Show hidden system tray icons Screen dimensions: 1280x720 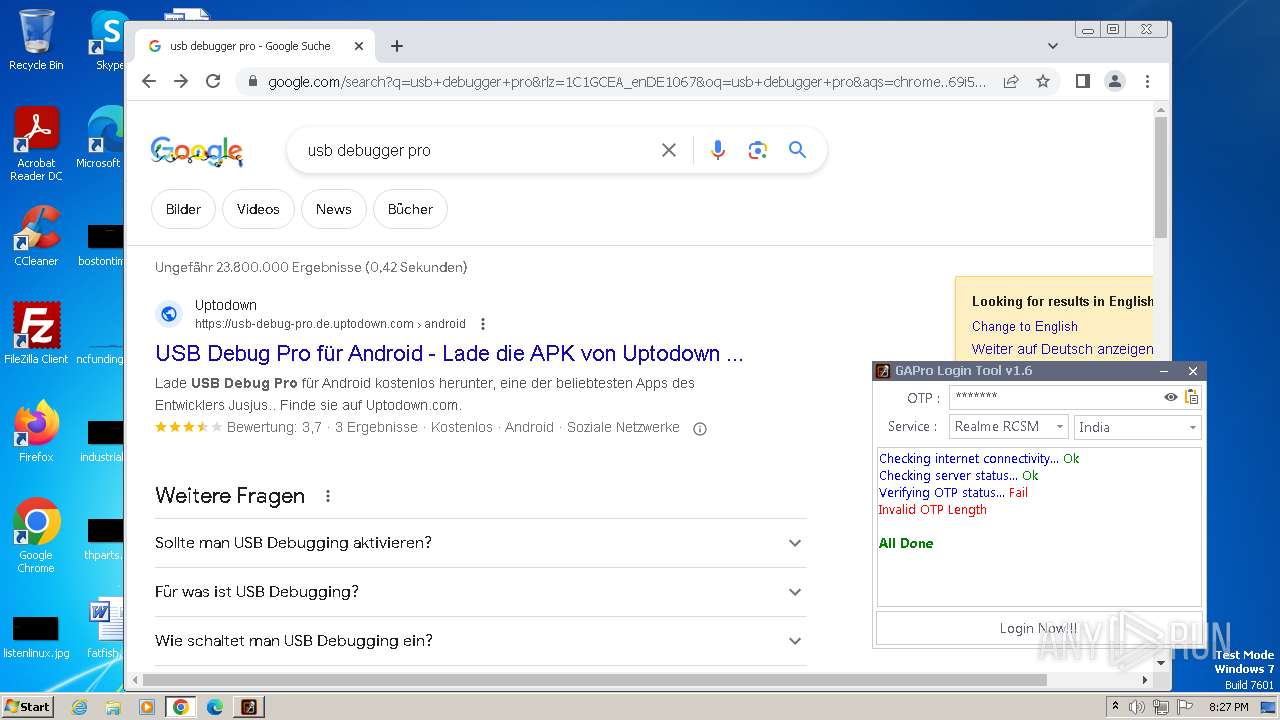click(1115, 707)
